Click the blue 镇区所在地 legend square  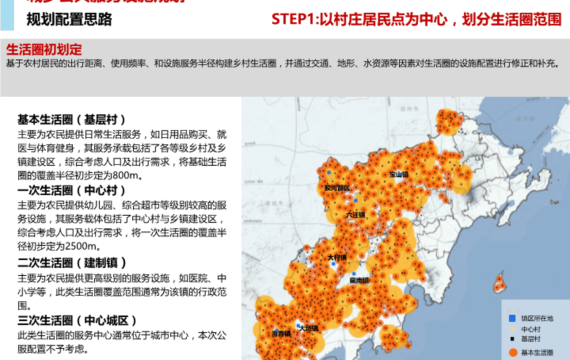(x=512, y=319)
